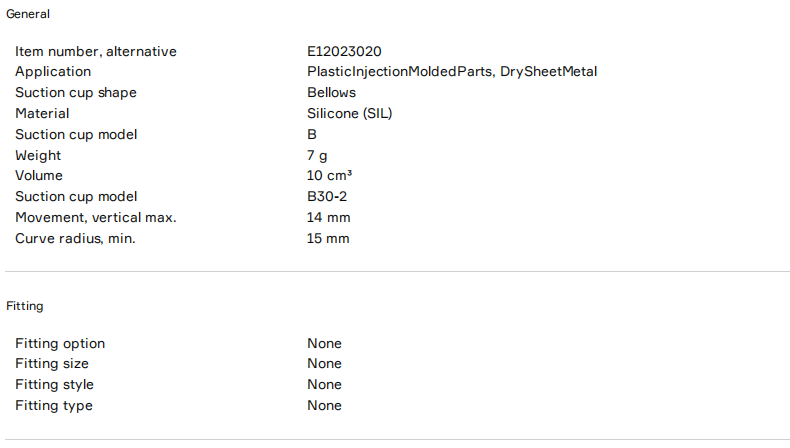Click the Material row label
This screenshot has width=790, height=448.
pos(42,114)
